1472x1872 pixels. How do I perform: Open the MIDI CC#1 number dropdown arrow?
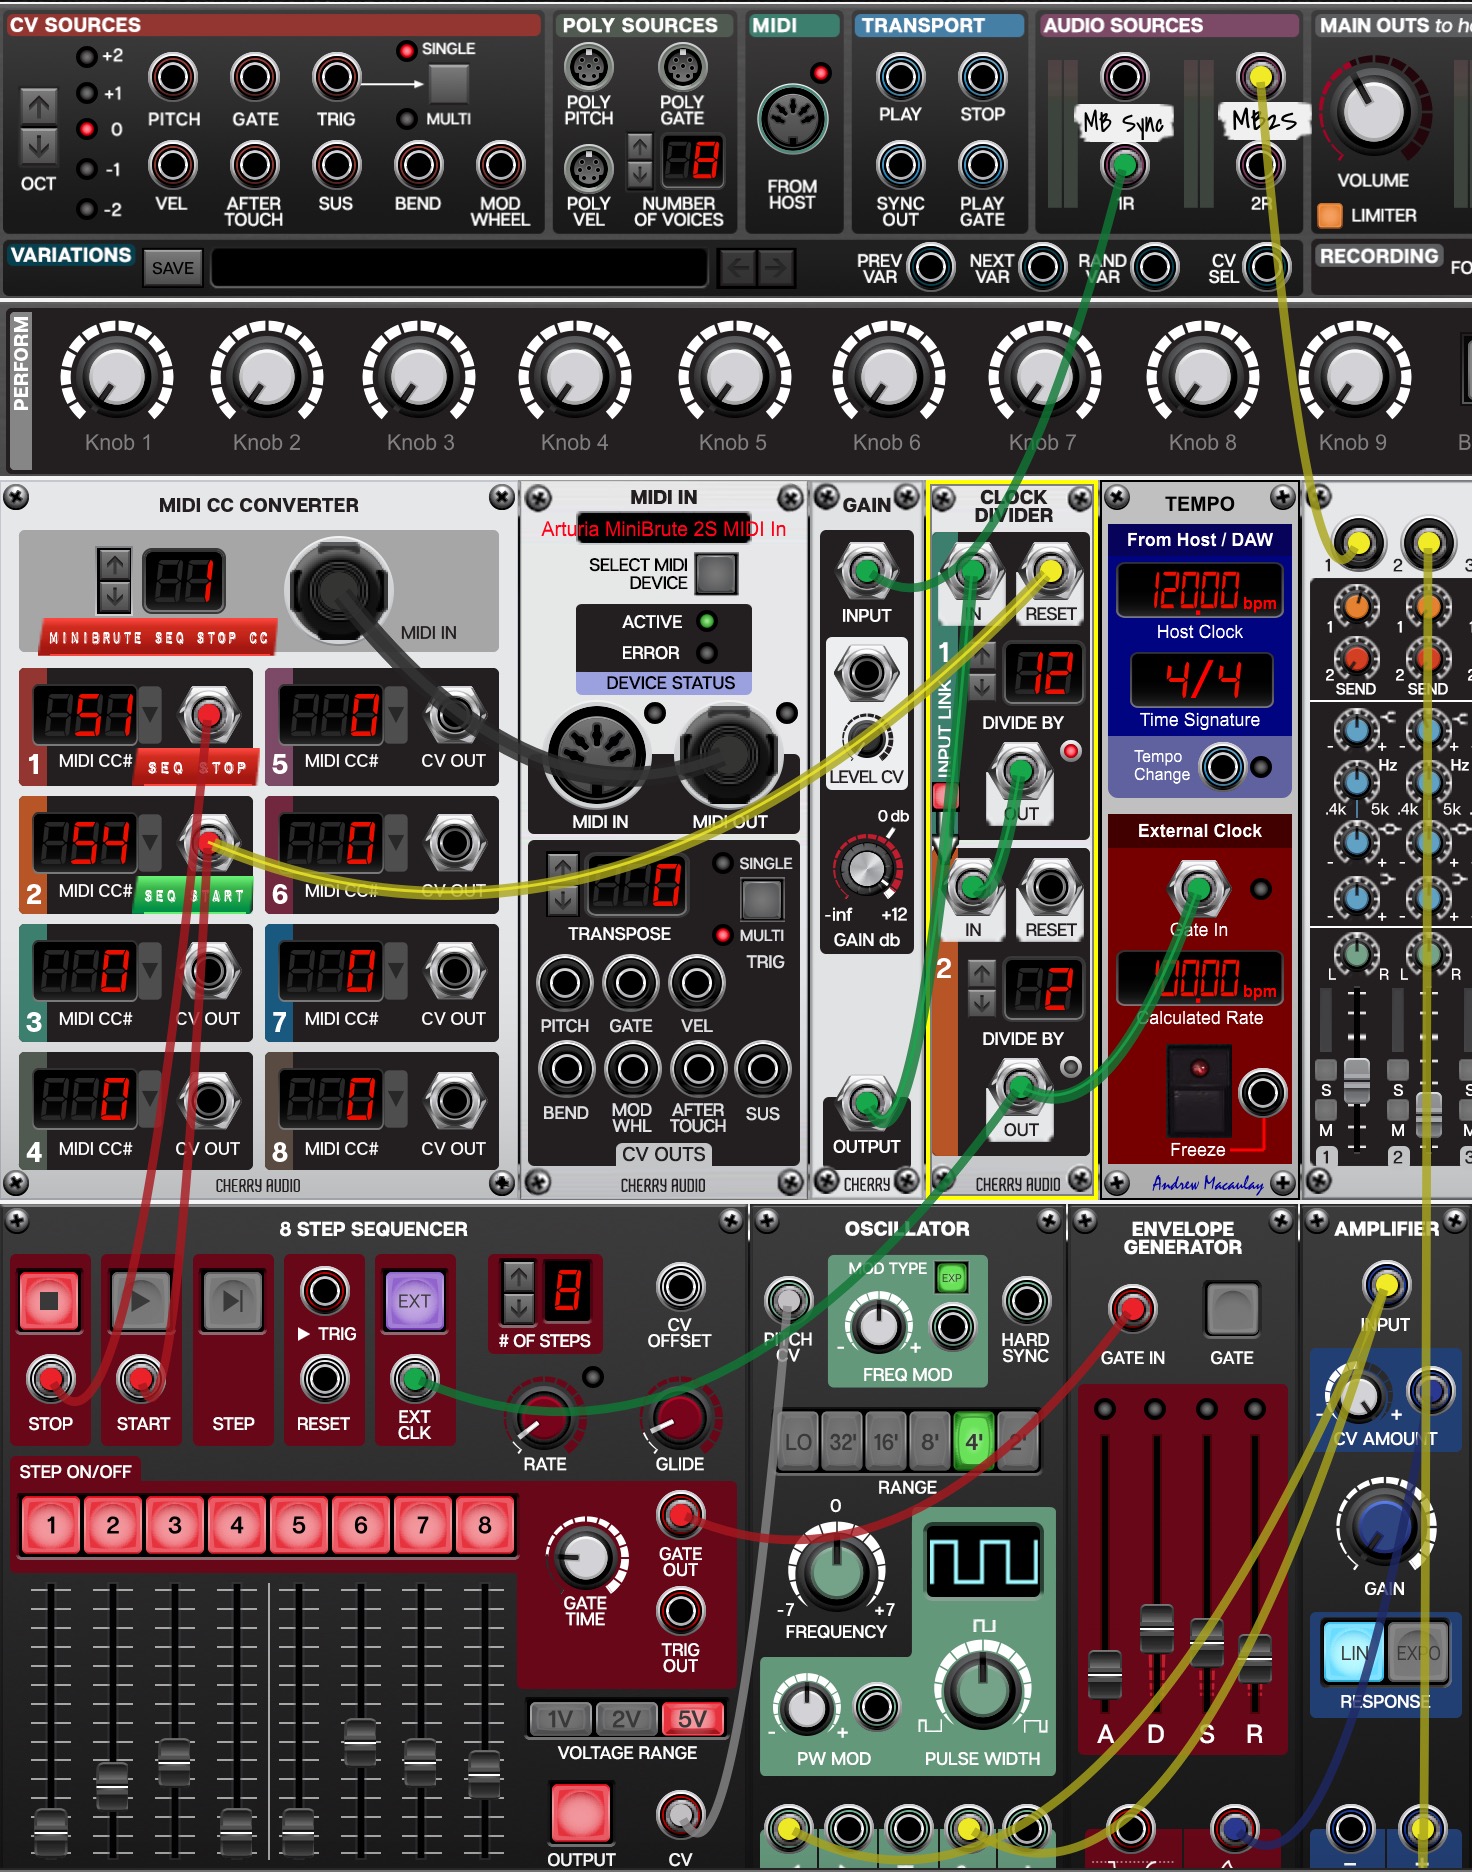click(x=150, y=714)
